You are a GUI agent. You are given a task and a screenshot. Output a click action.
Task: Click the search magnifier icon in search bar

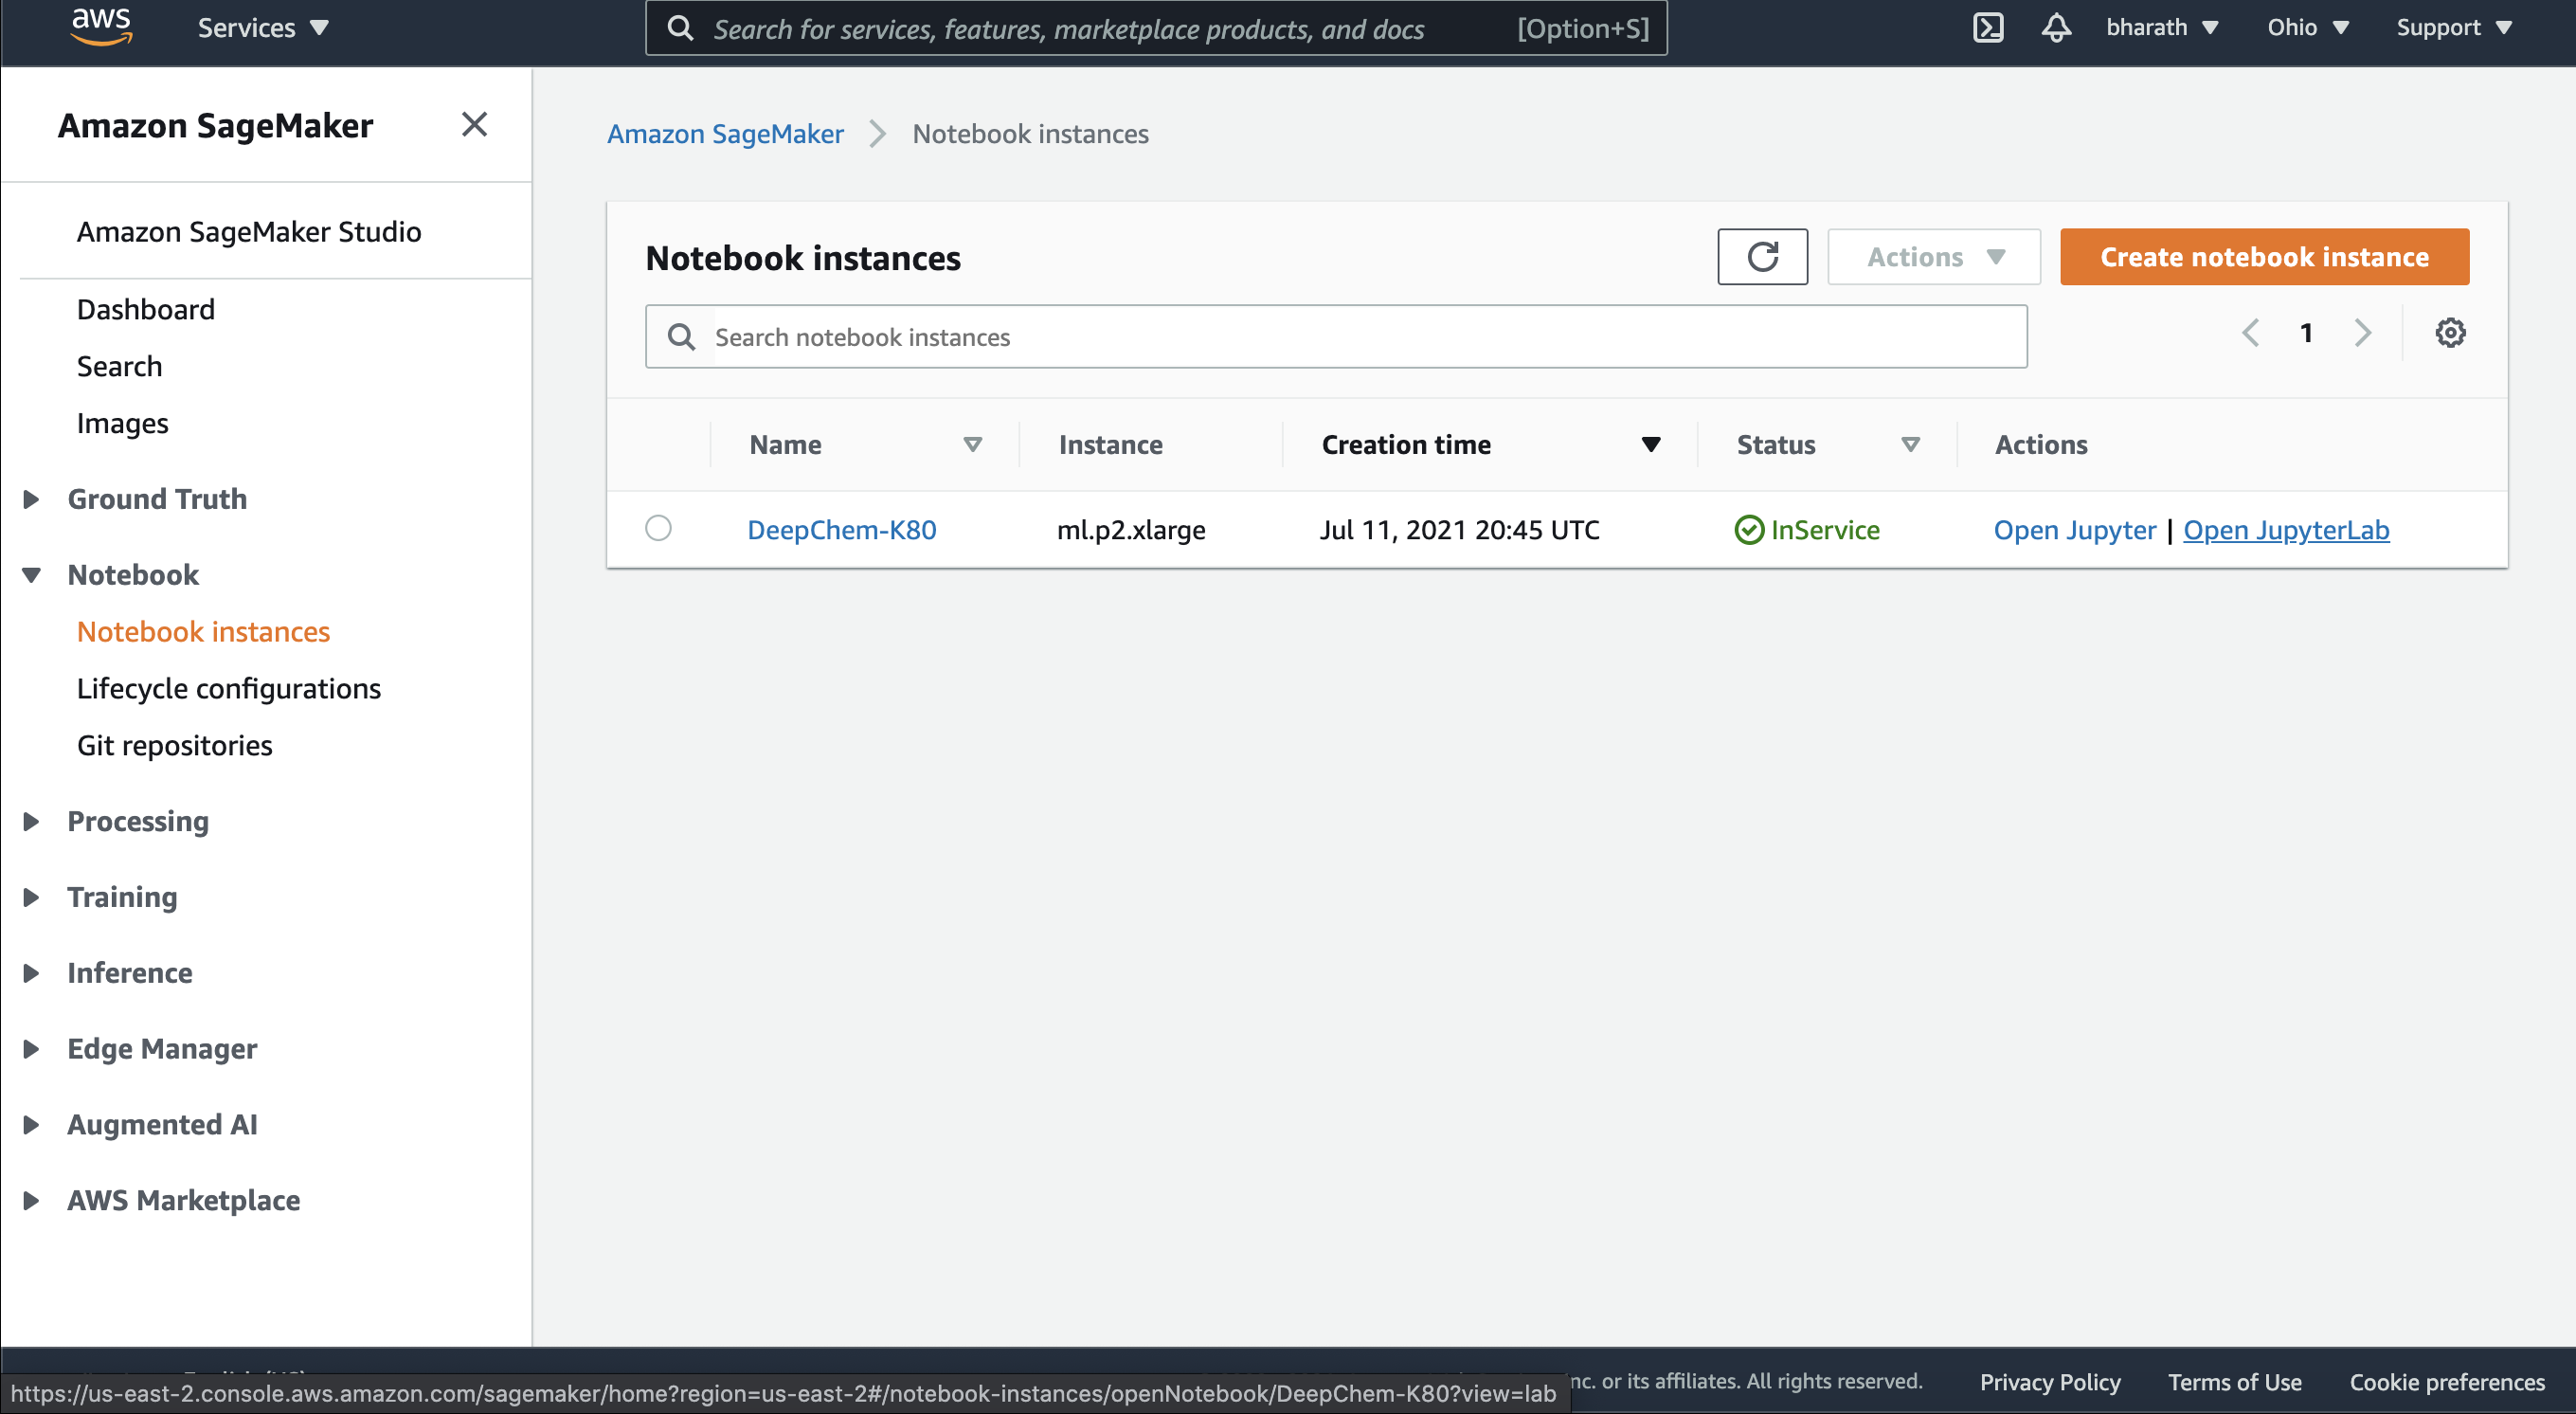click(x=682, y=336)
